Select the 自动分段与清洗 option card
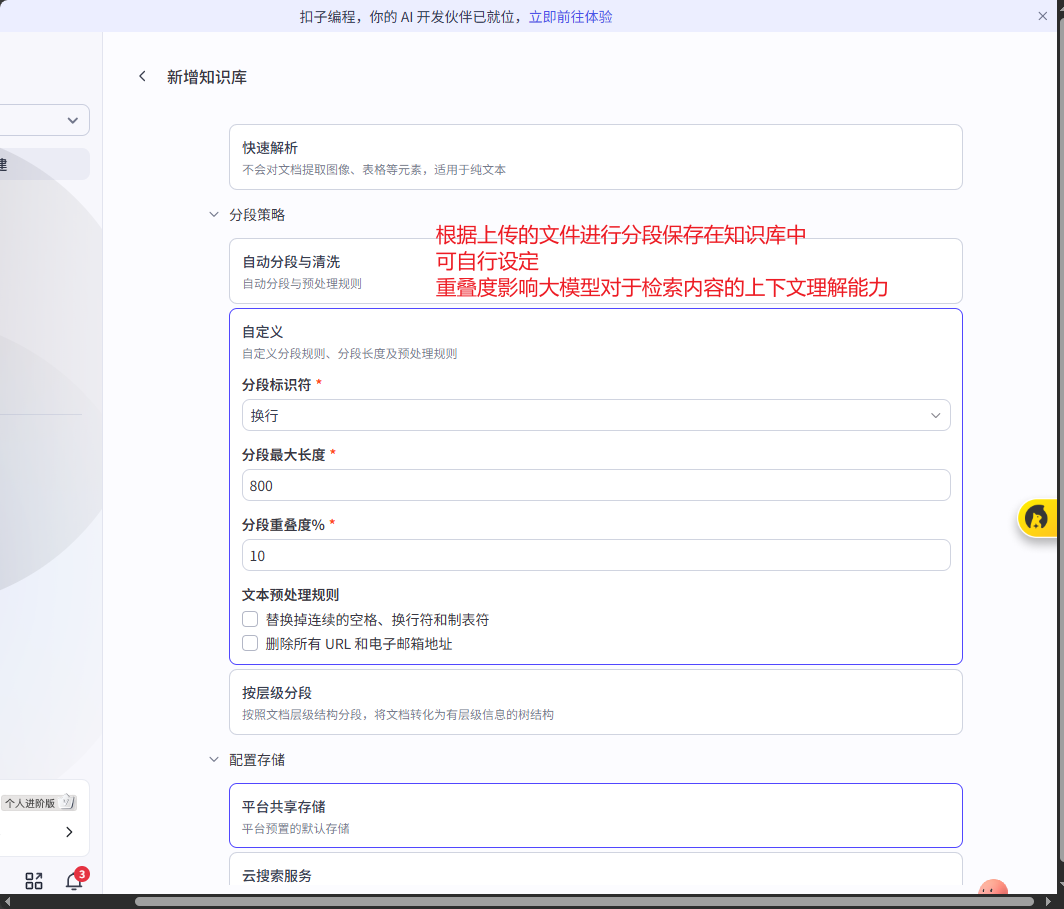This screenshot has width=1064, height=909. click(x=595, y=271)
